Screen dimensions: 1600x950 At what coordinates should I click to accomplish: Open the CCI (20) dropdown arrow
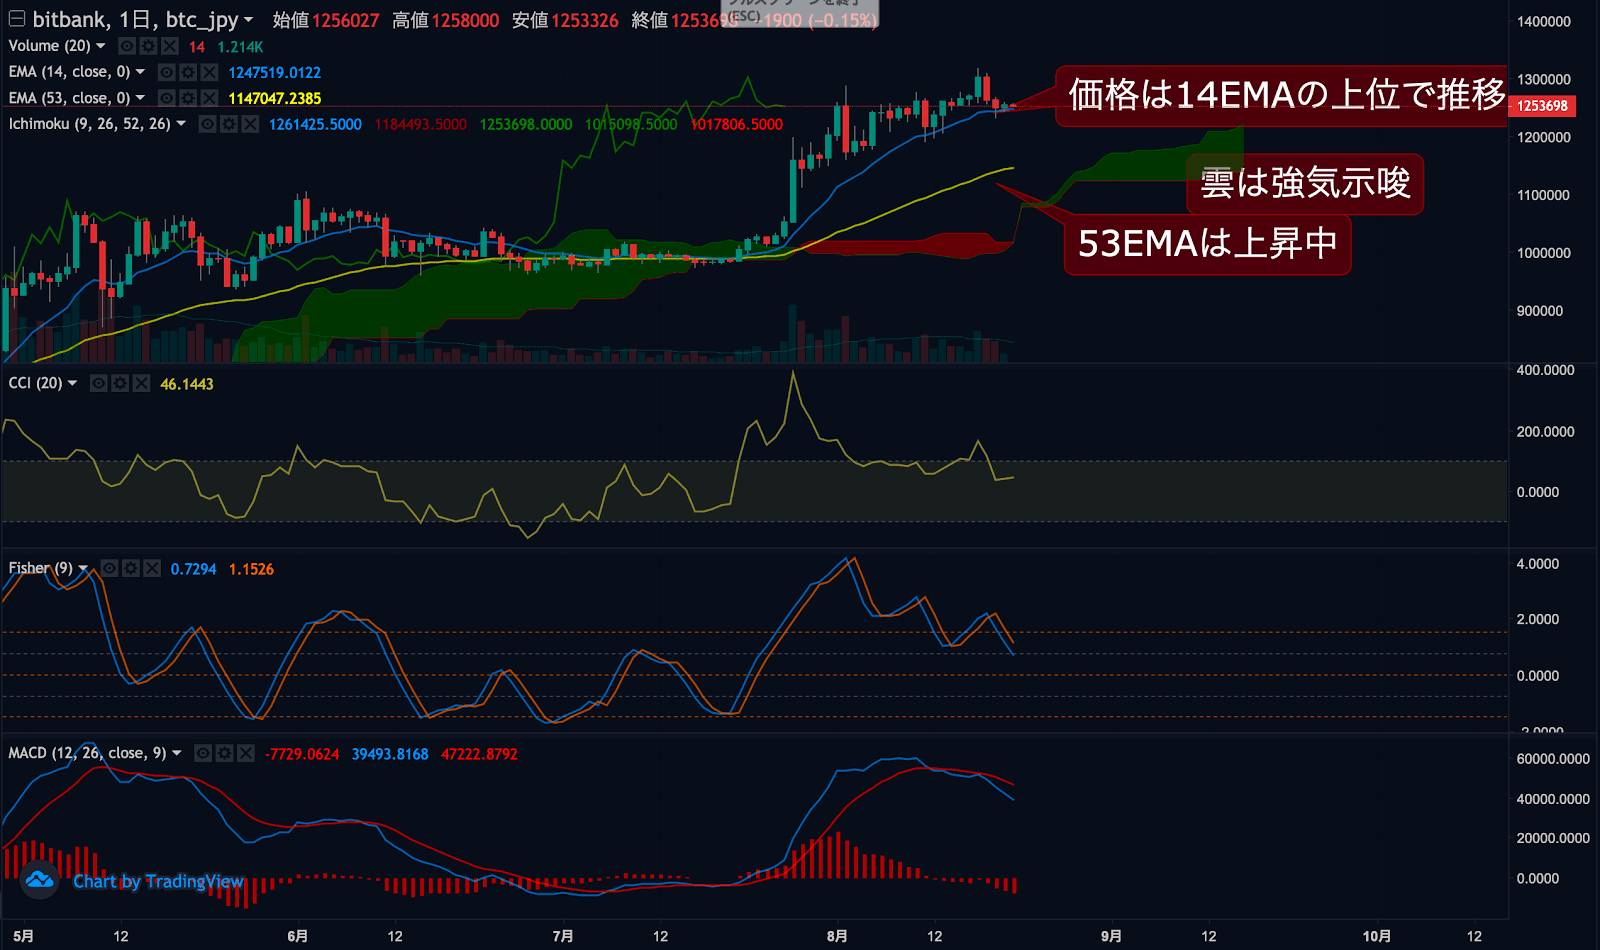(x=72, y=383)
